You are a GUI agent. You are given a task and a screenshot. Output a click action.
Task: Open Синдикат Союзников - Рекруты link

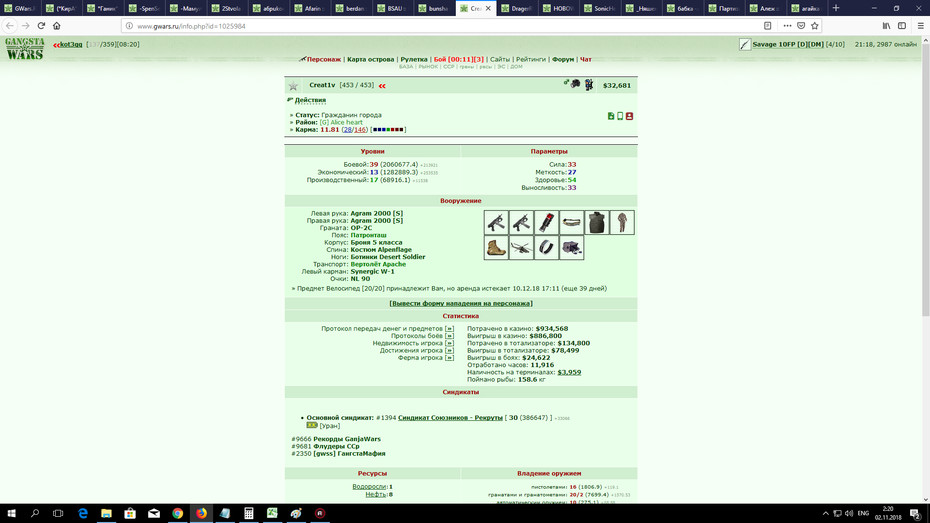450,417
